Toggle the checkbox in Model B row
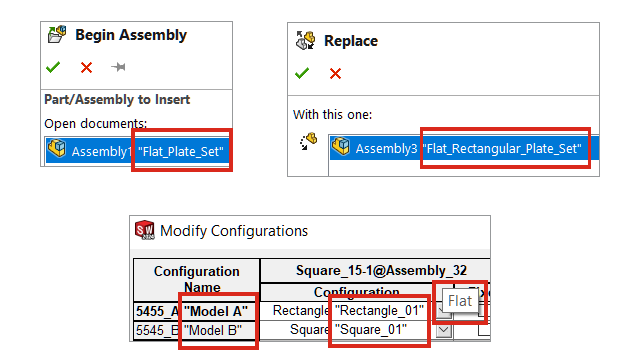The image size is (640, 360). click(484, 329)
